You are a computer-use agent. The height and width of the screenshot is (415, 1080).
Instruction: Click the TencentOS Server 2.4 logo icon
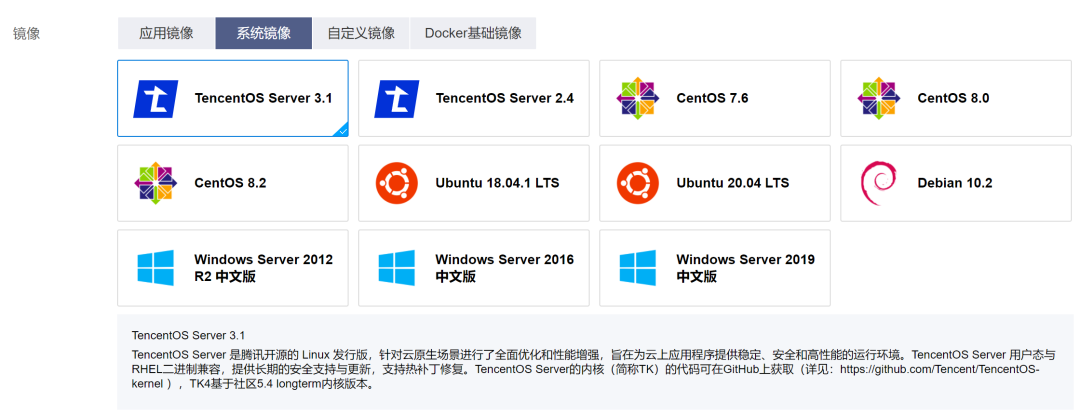(x=397, y=98)
